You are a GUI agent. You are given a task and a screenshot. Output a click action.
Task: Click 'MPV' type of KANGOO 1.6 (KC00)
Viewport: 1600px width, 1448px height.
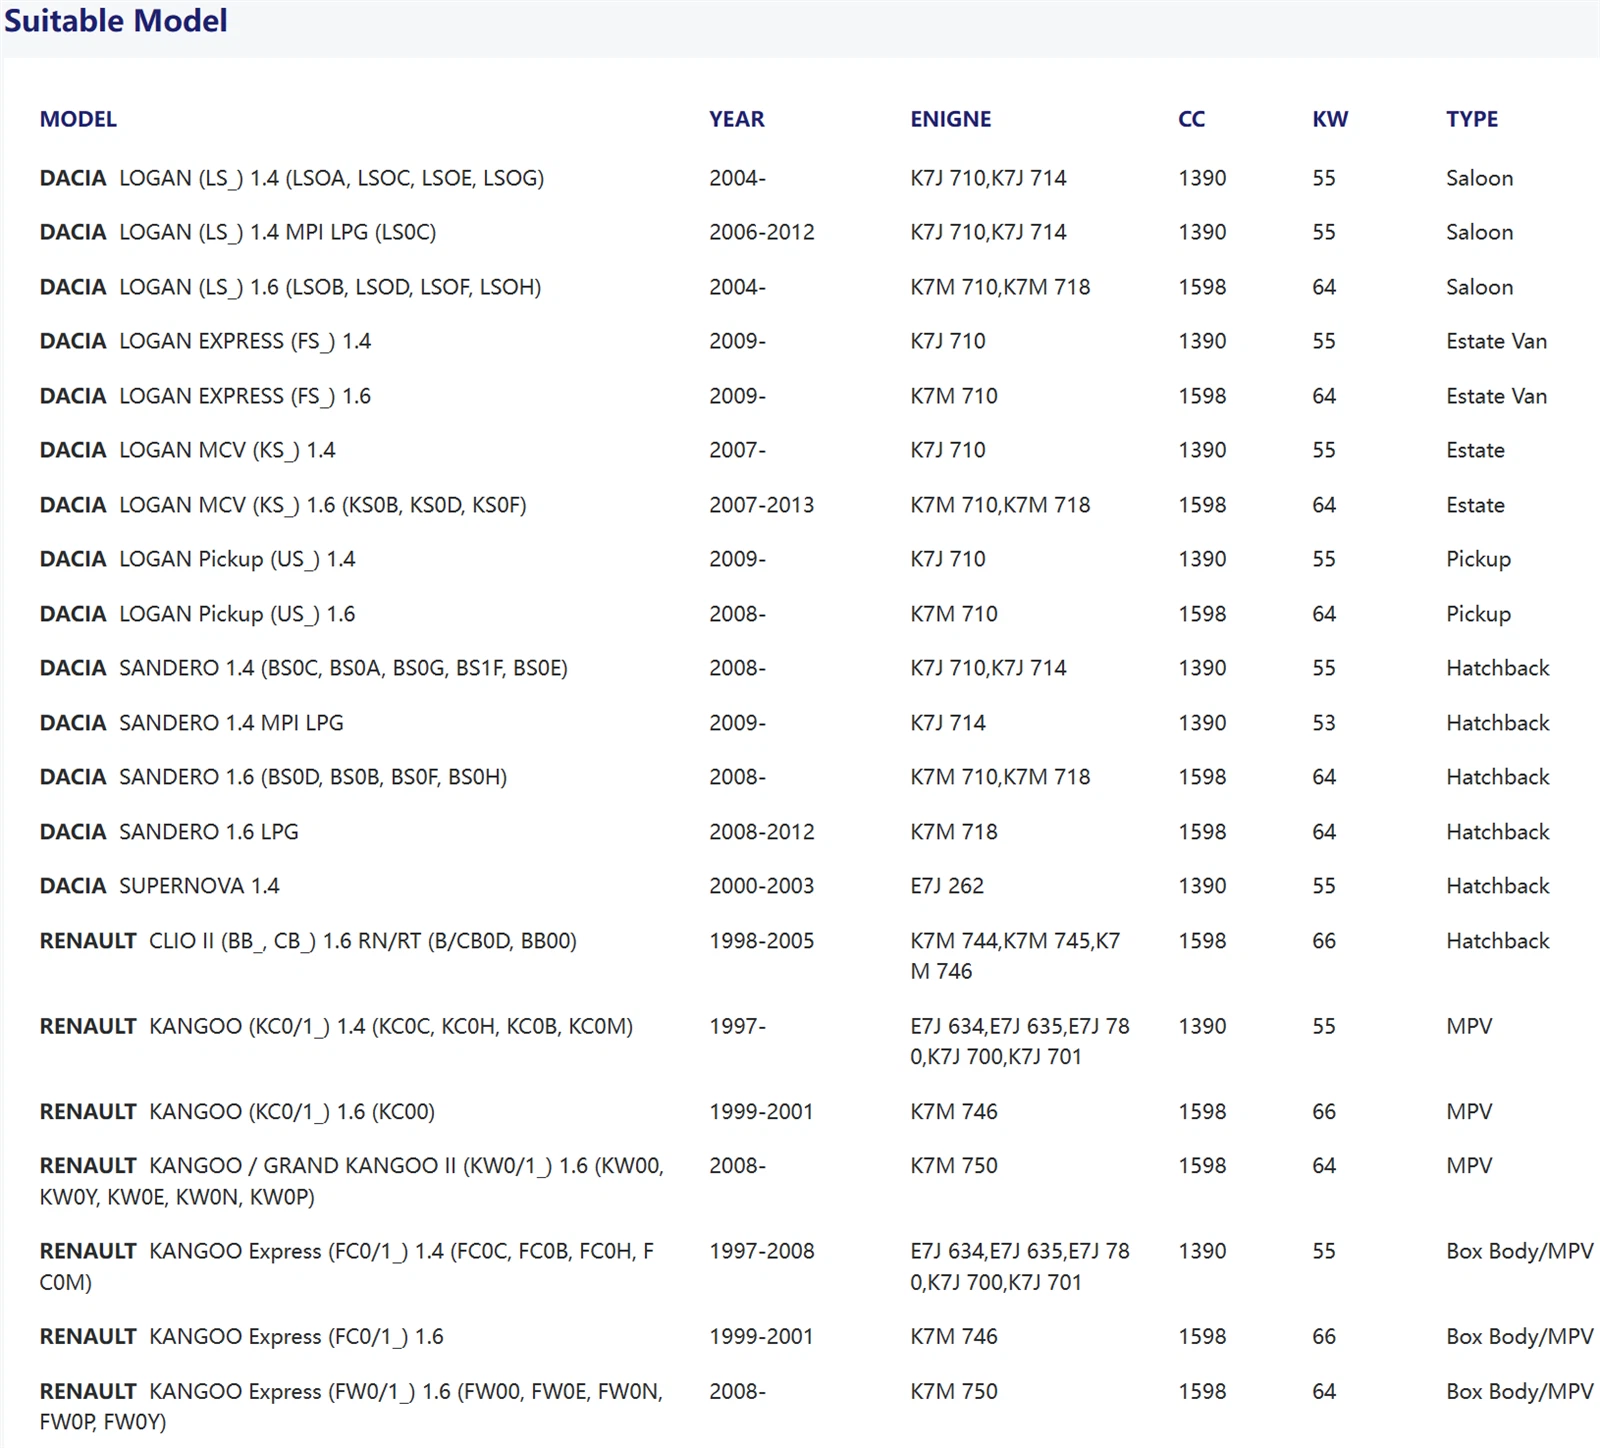1469,1112
